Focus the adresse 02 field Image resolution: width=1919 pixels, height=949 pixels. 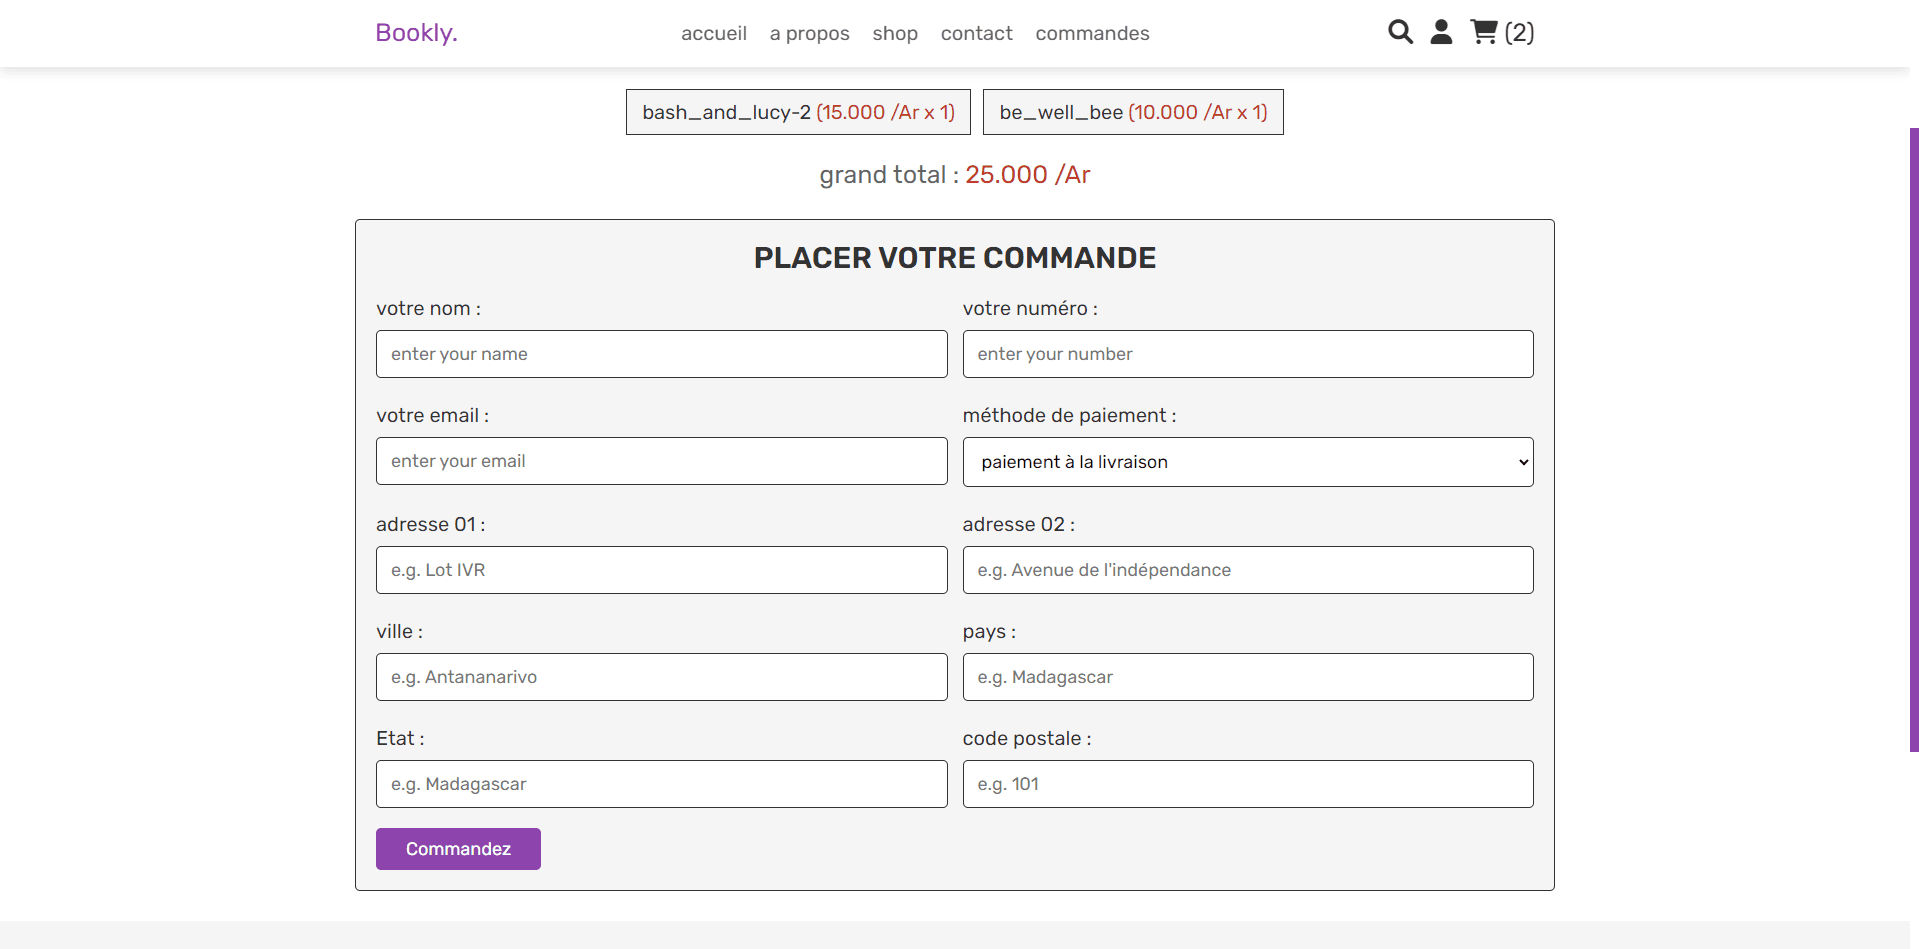[x=1247, y=570]
